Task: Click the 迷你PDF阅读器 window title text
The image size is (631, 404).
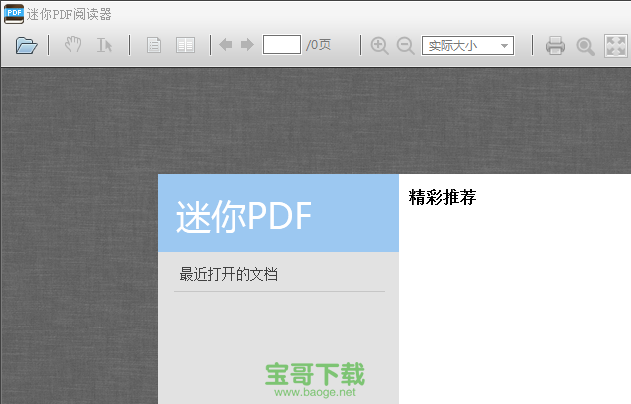Action: coord(70,14)
